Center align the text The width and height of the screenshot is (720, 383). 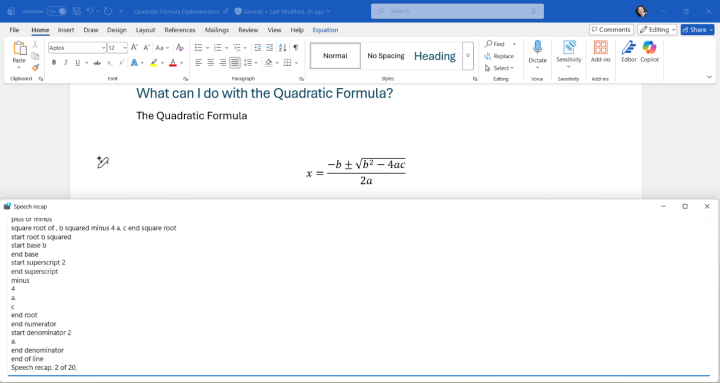click(210, 63)
